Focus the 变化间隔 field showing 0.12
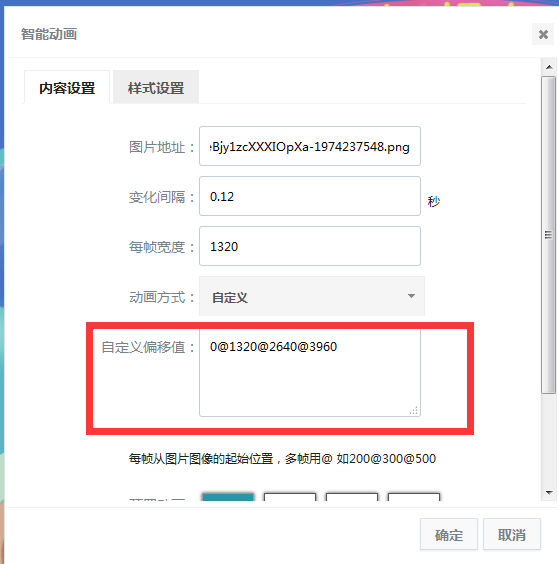The height and width of the screenshot is (564, 559). [310, 196]
